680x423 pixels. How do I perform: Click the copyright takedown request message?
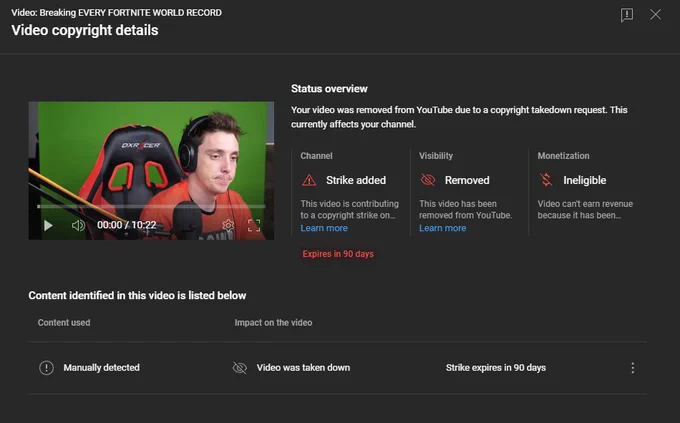(459, 117)
